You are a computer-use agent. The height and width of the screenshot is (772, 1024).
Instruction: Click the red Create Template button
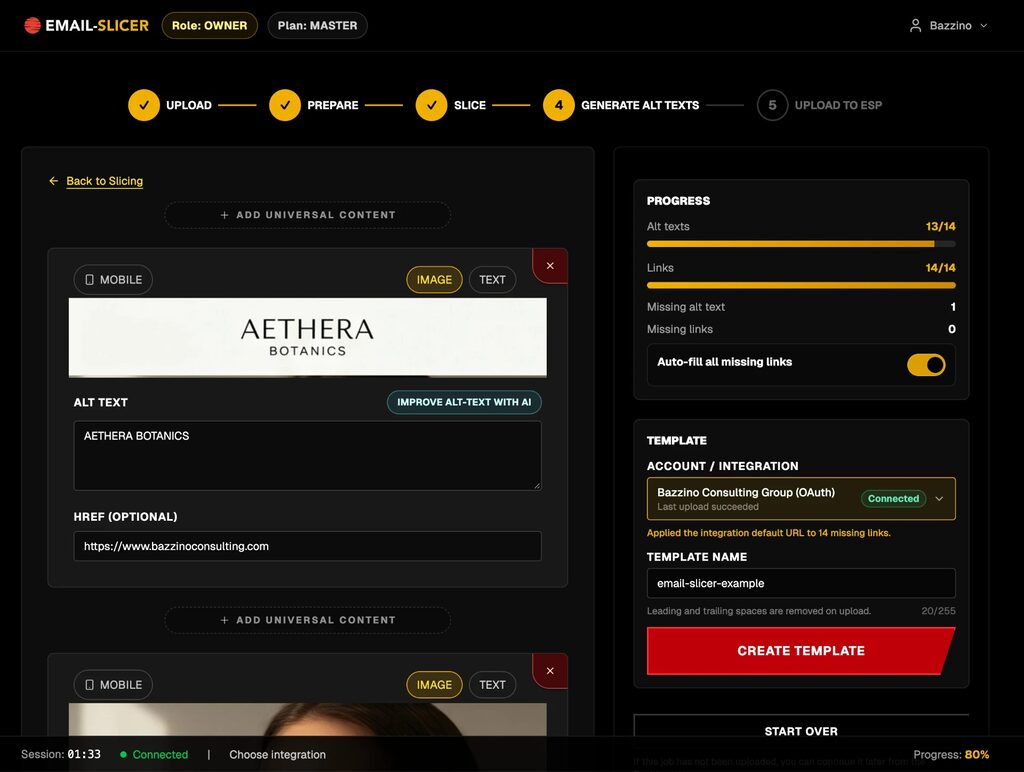click(801, 651)
